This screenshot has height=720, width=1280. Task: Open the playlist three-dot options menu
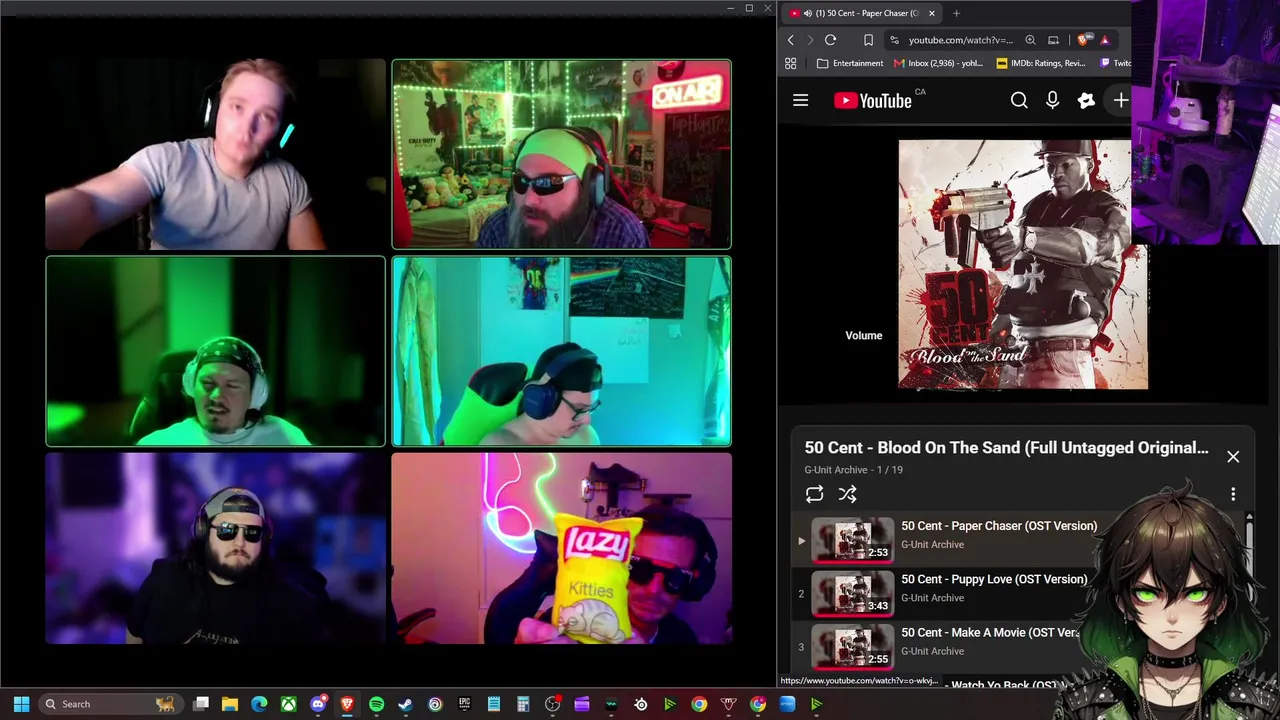1233,494
